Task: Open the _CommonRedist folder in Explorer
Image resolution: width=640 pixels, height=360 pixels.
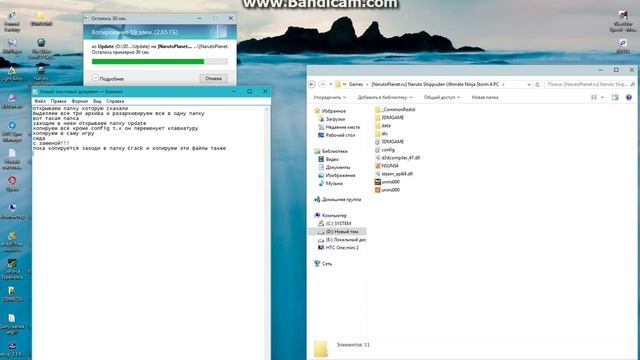Action: point(395,109)
